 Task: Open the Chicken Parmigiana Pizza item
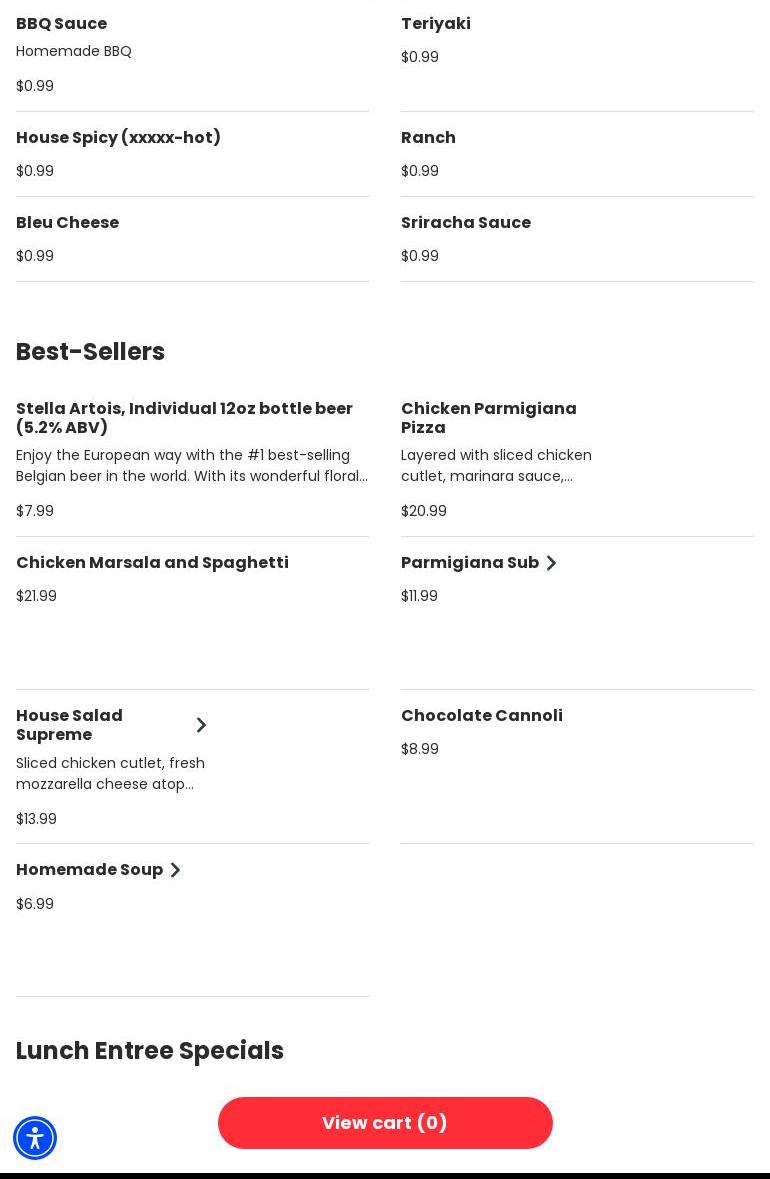[489, 418]
